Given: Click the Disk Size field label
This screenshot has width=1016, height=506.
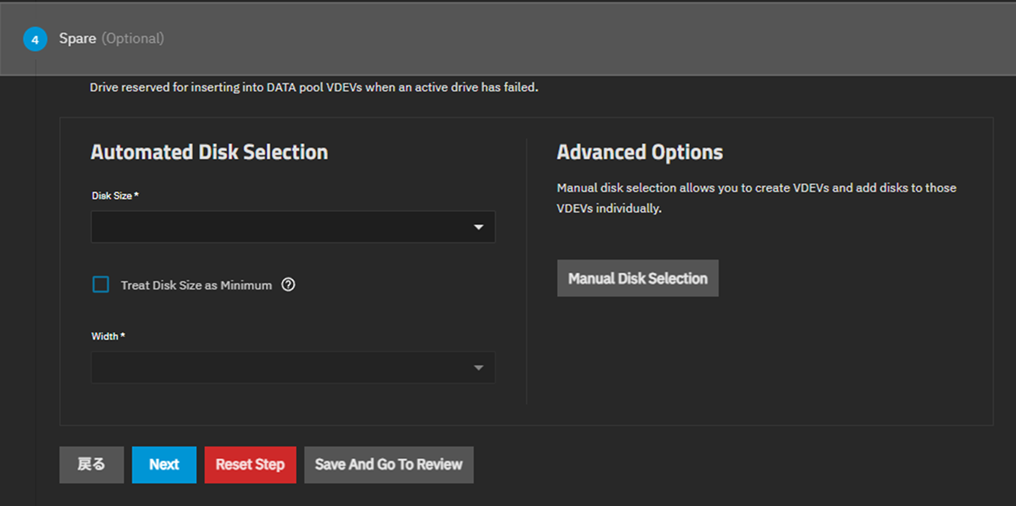Looking at the screenshot, I should [115, 196].
